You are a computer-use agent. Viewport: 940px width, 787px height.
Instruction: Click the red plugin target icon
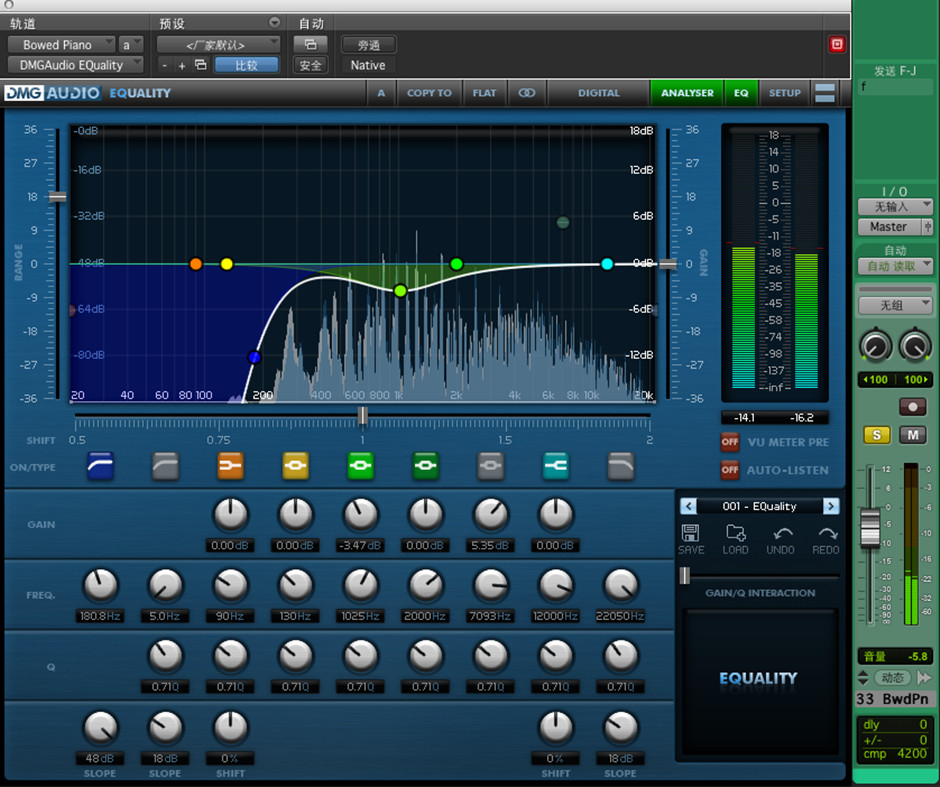pos(837,44)
